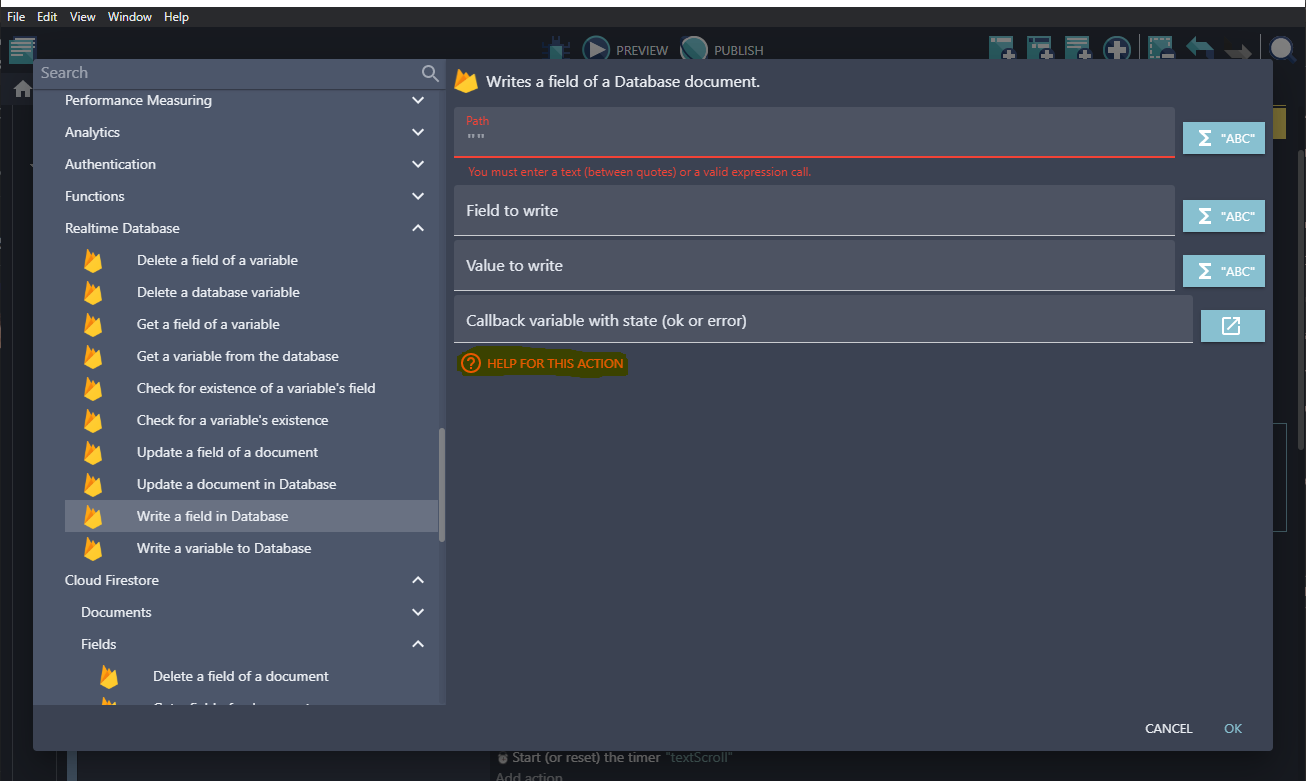Click the Cancel button
Screen dimensions: 1306x781
[x=1168, y=729]
